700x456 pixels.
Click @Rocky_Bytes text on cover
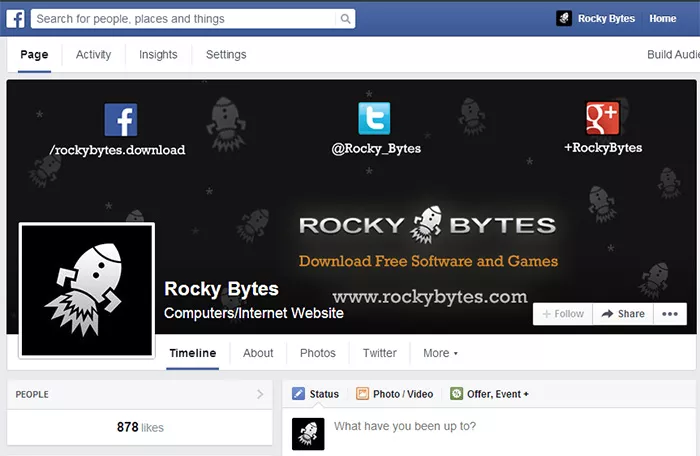376,148
